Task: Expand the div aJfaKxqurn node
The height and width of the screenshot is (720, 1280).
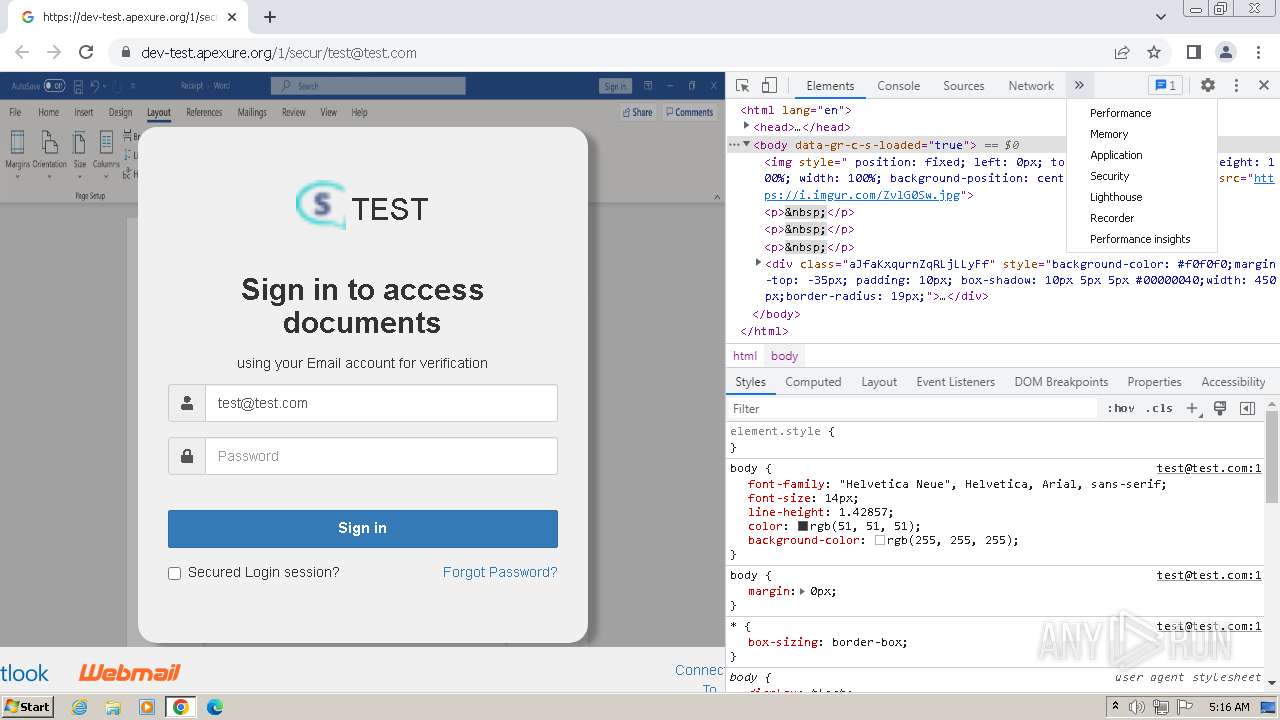Action: 758,262
